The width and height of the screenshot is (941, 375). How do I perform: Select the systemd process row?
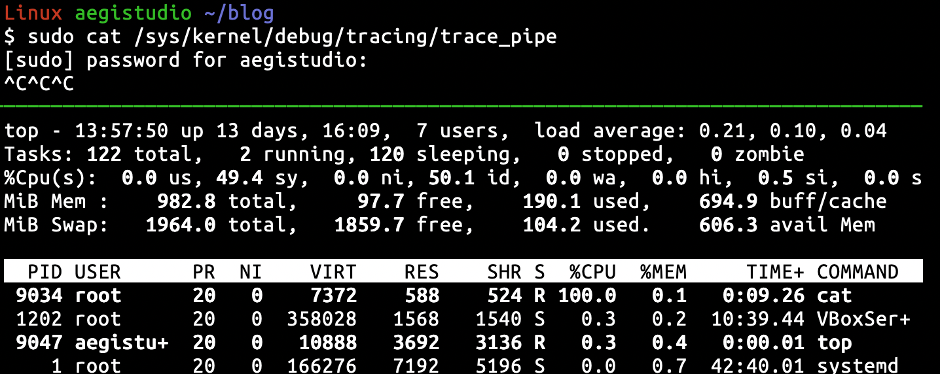coord(463,365)
